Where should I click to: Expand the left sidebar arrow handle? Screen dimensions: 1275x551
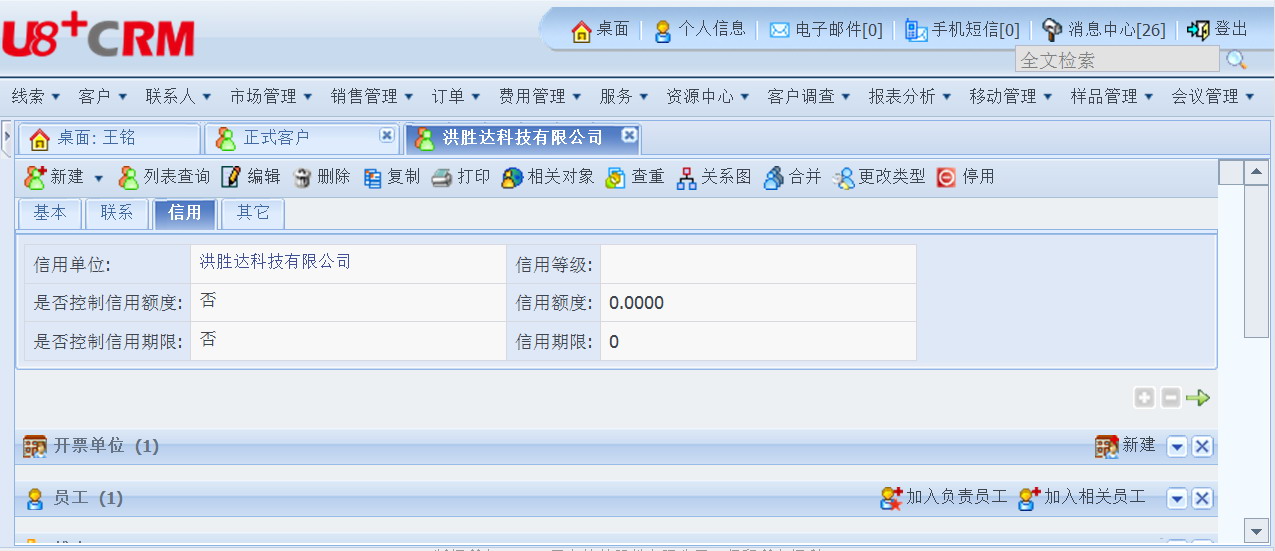pyautogui.click(x=7, y=137)
